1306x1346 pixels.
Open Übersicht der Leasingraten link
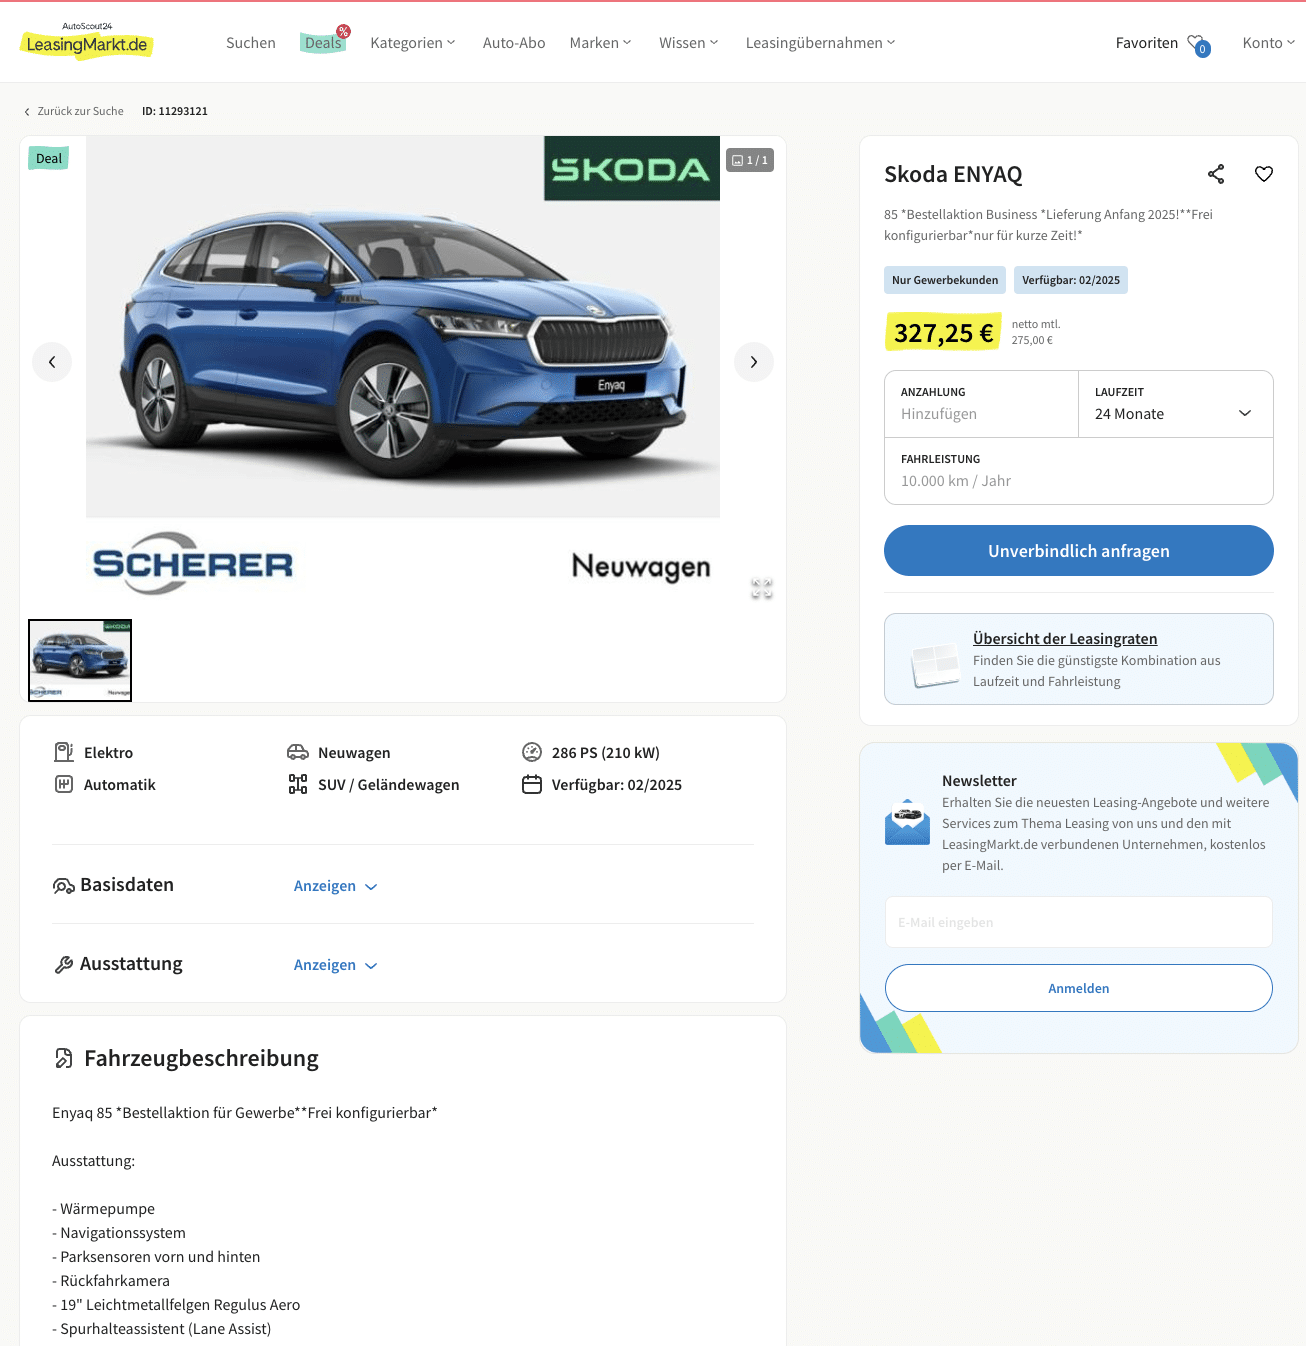(1065, 639)
